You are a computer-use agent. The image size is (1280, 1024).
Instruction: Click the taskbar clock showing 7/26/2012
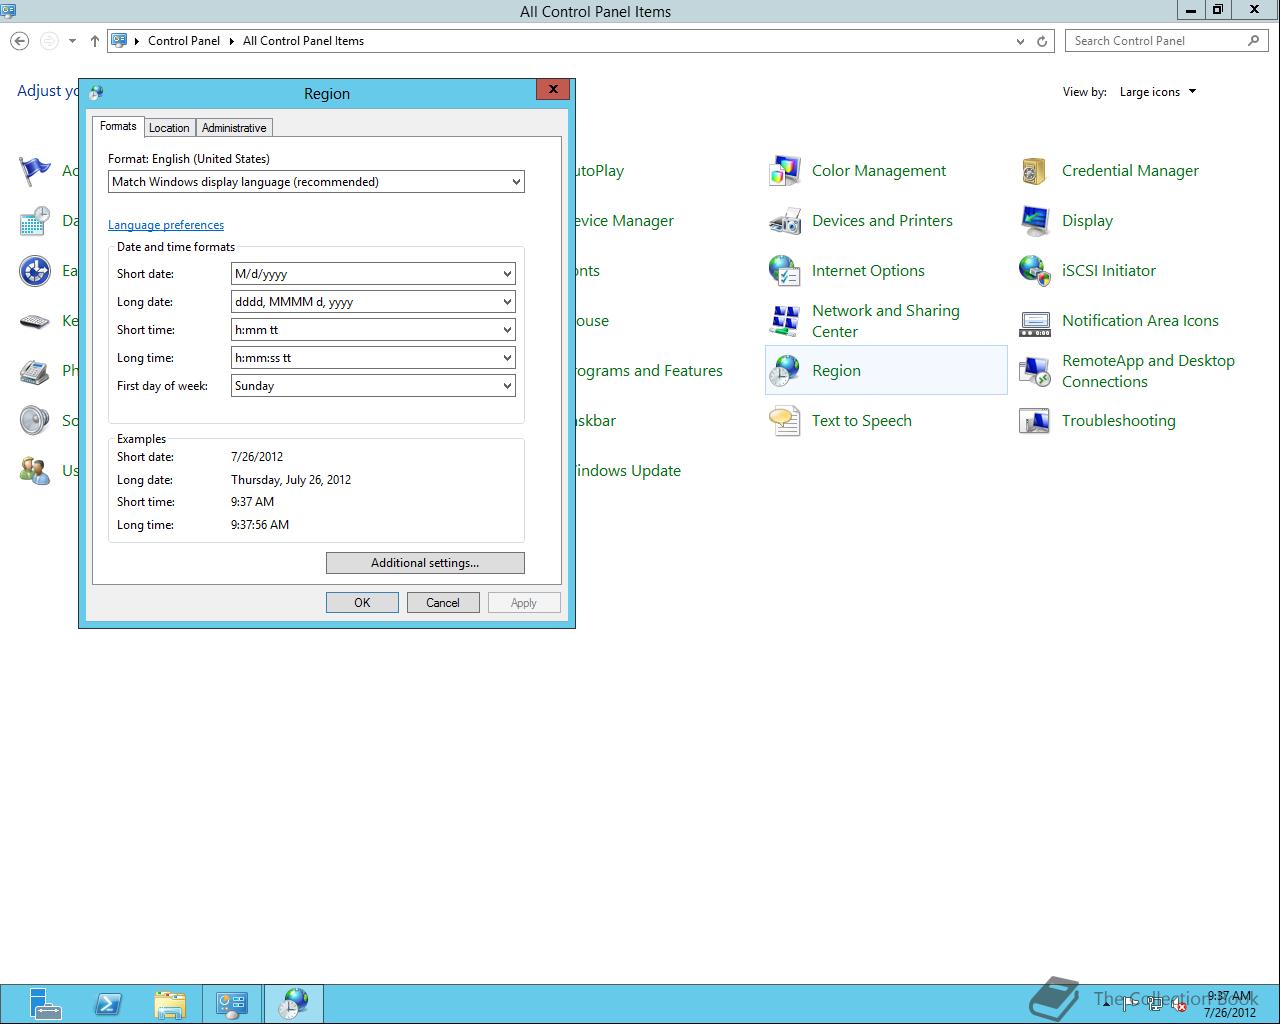(1229, 1004)
